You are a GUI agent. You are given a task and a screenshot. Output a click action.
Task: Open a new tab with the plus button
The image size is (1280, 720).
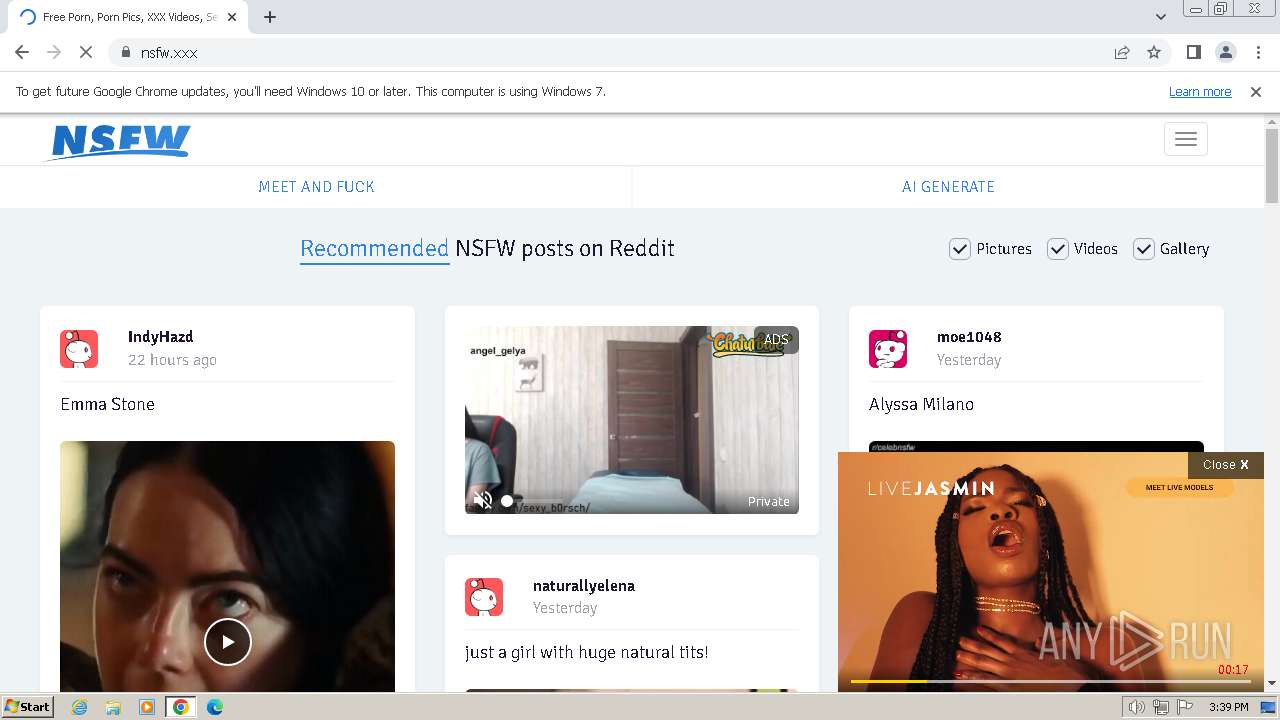(270, 17)
